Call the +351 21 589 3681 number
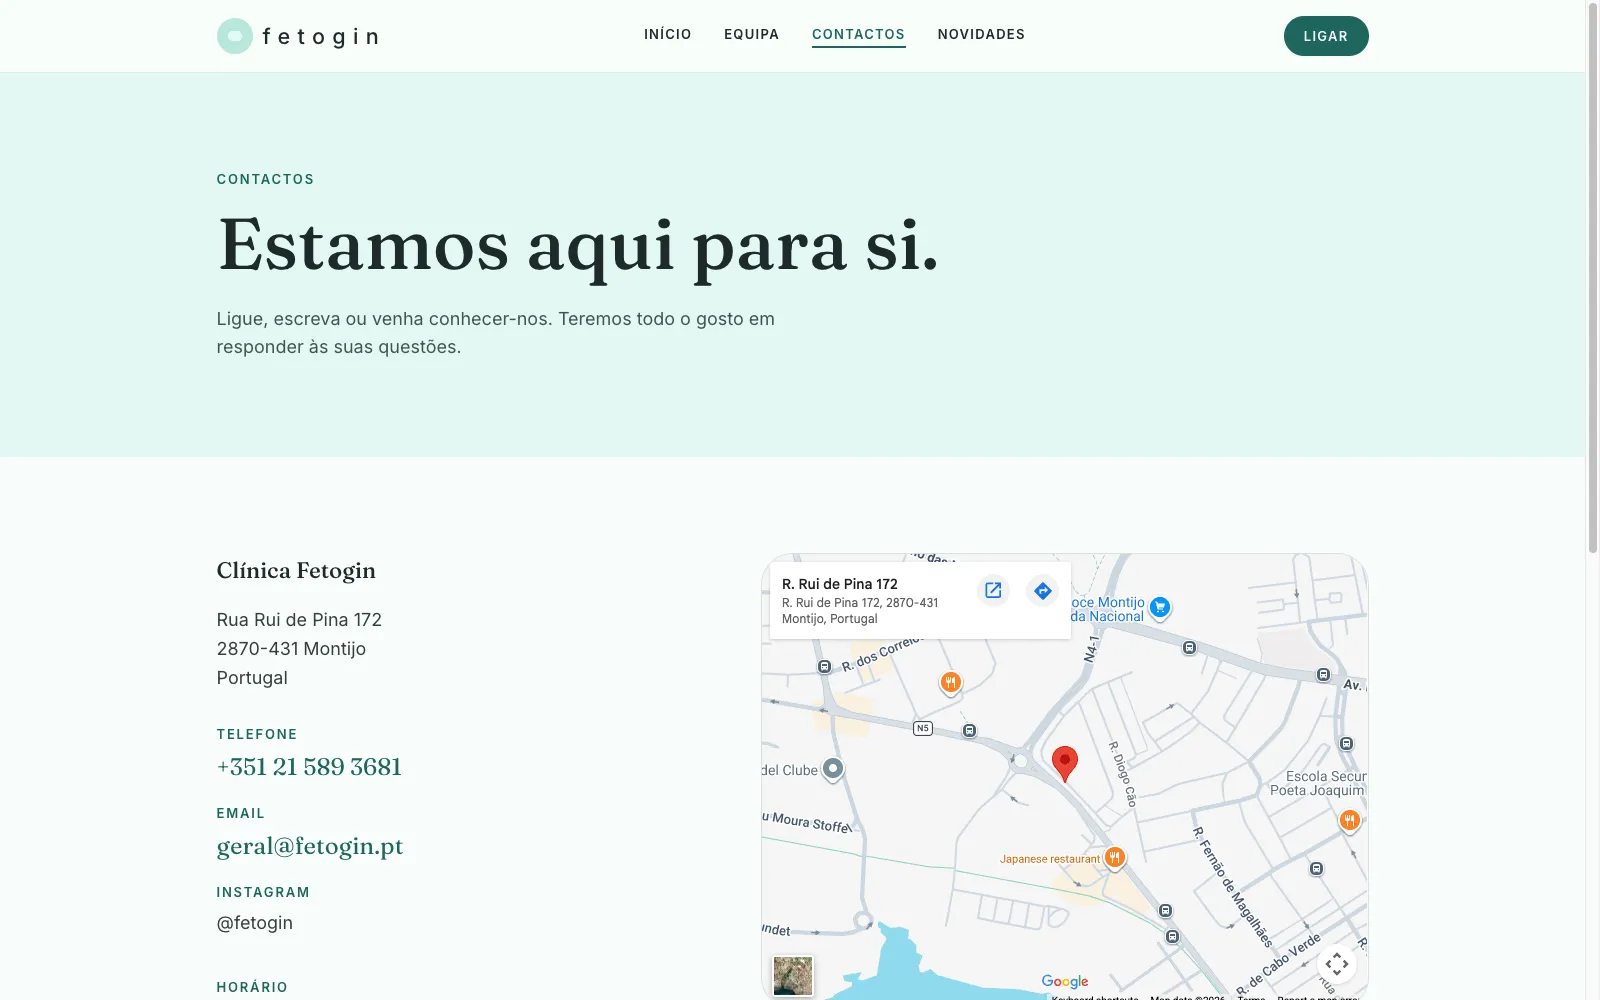 (309, 767)
